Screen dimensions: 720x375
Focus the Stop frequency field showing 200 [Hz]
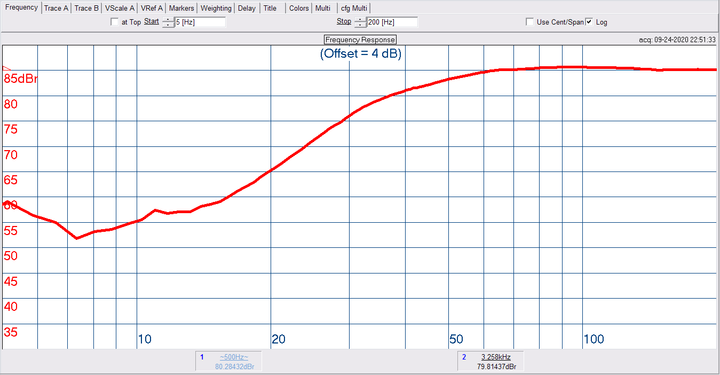tap(392, 22)
